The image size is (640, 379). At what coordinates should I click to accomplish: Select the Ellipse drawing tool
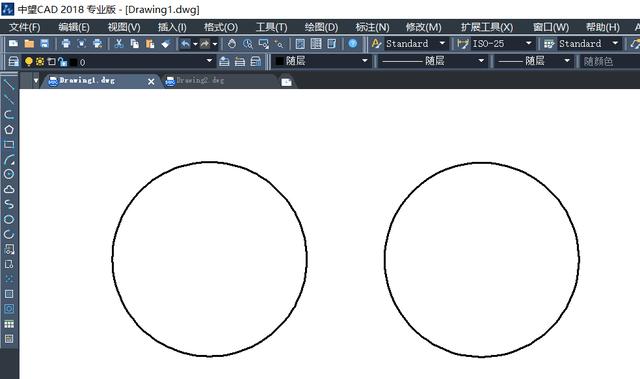pyautogui.click(x=9, y=219)
